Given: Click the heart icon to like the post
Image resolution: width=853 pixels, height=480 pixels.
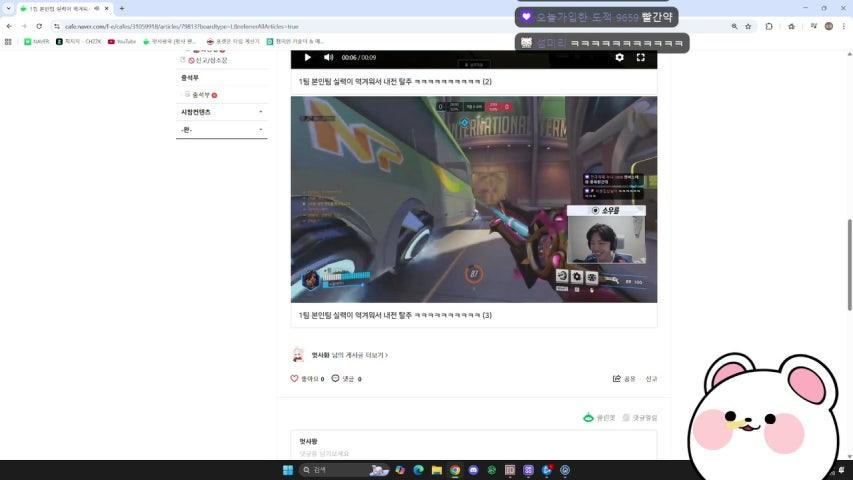Looking at the screenshot, I should coord(295,379).
